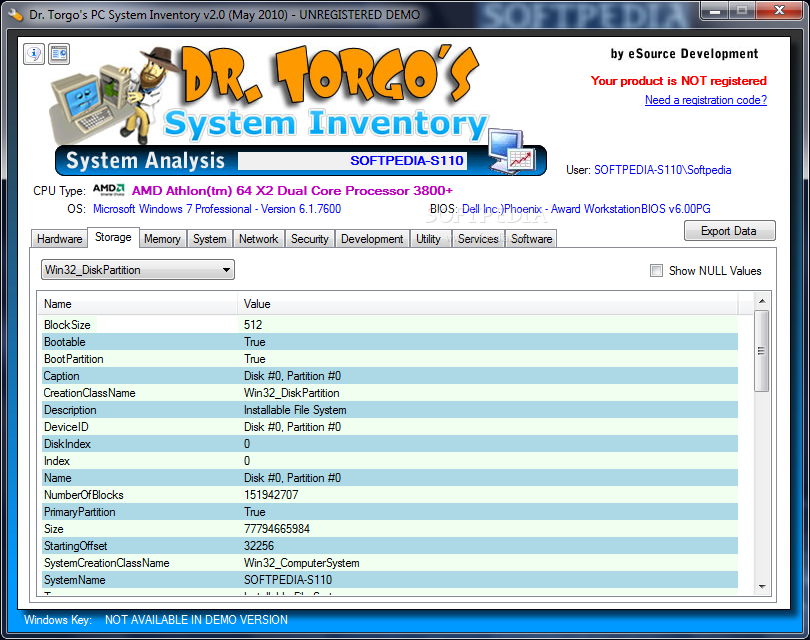Click the Phoenix Award WorkstationBIOS text
Image resolution: width=810 pixels, height=640 pixels.
586,209
